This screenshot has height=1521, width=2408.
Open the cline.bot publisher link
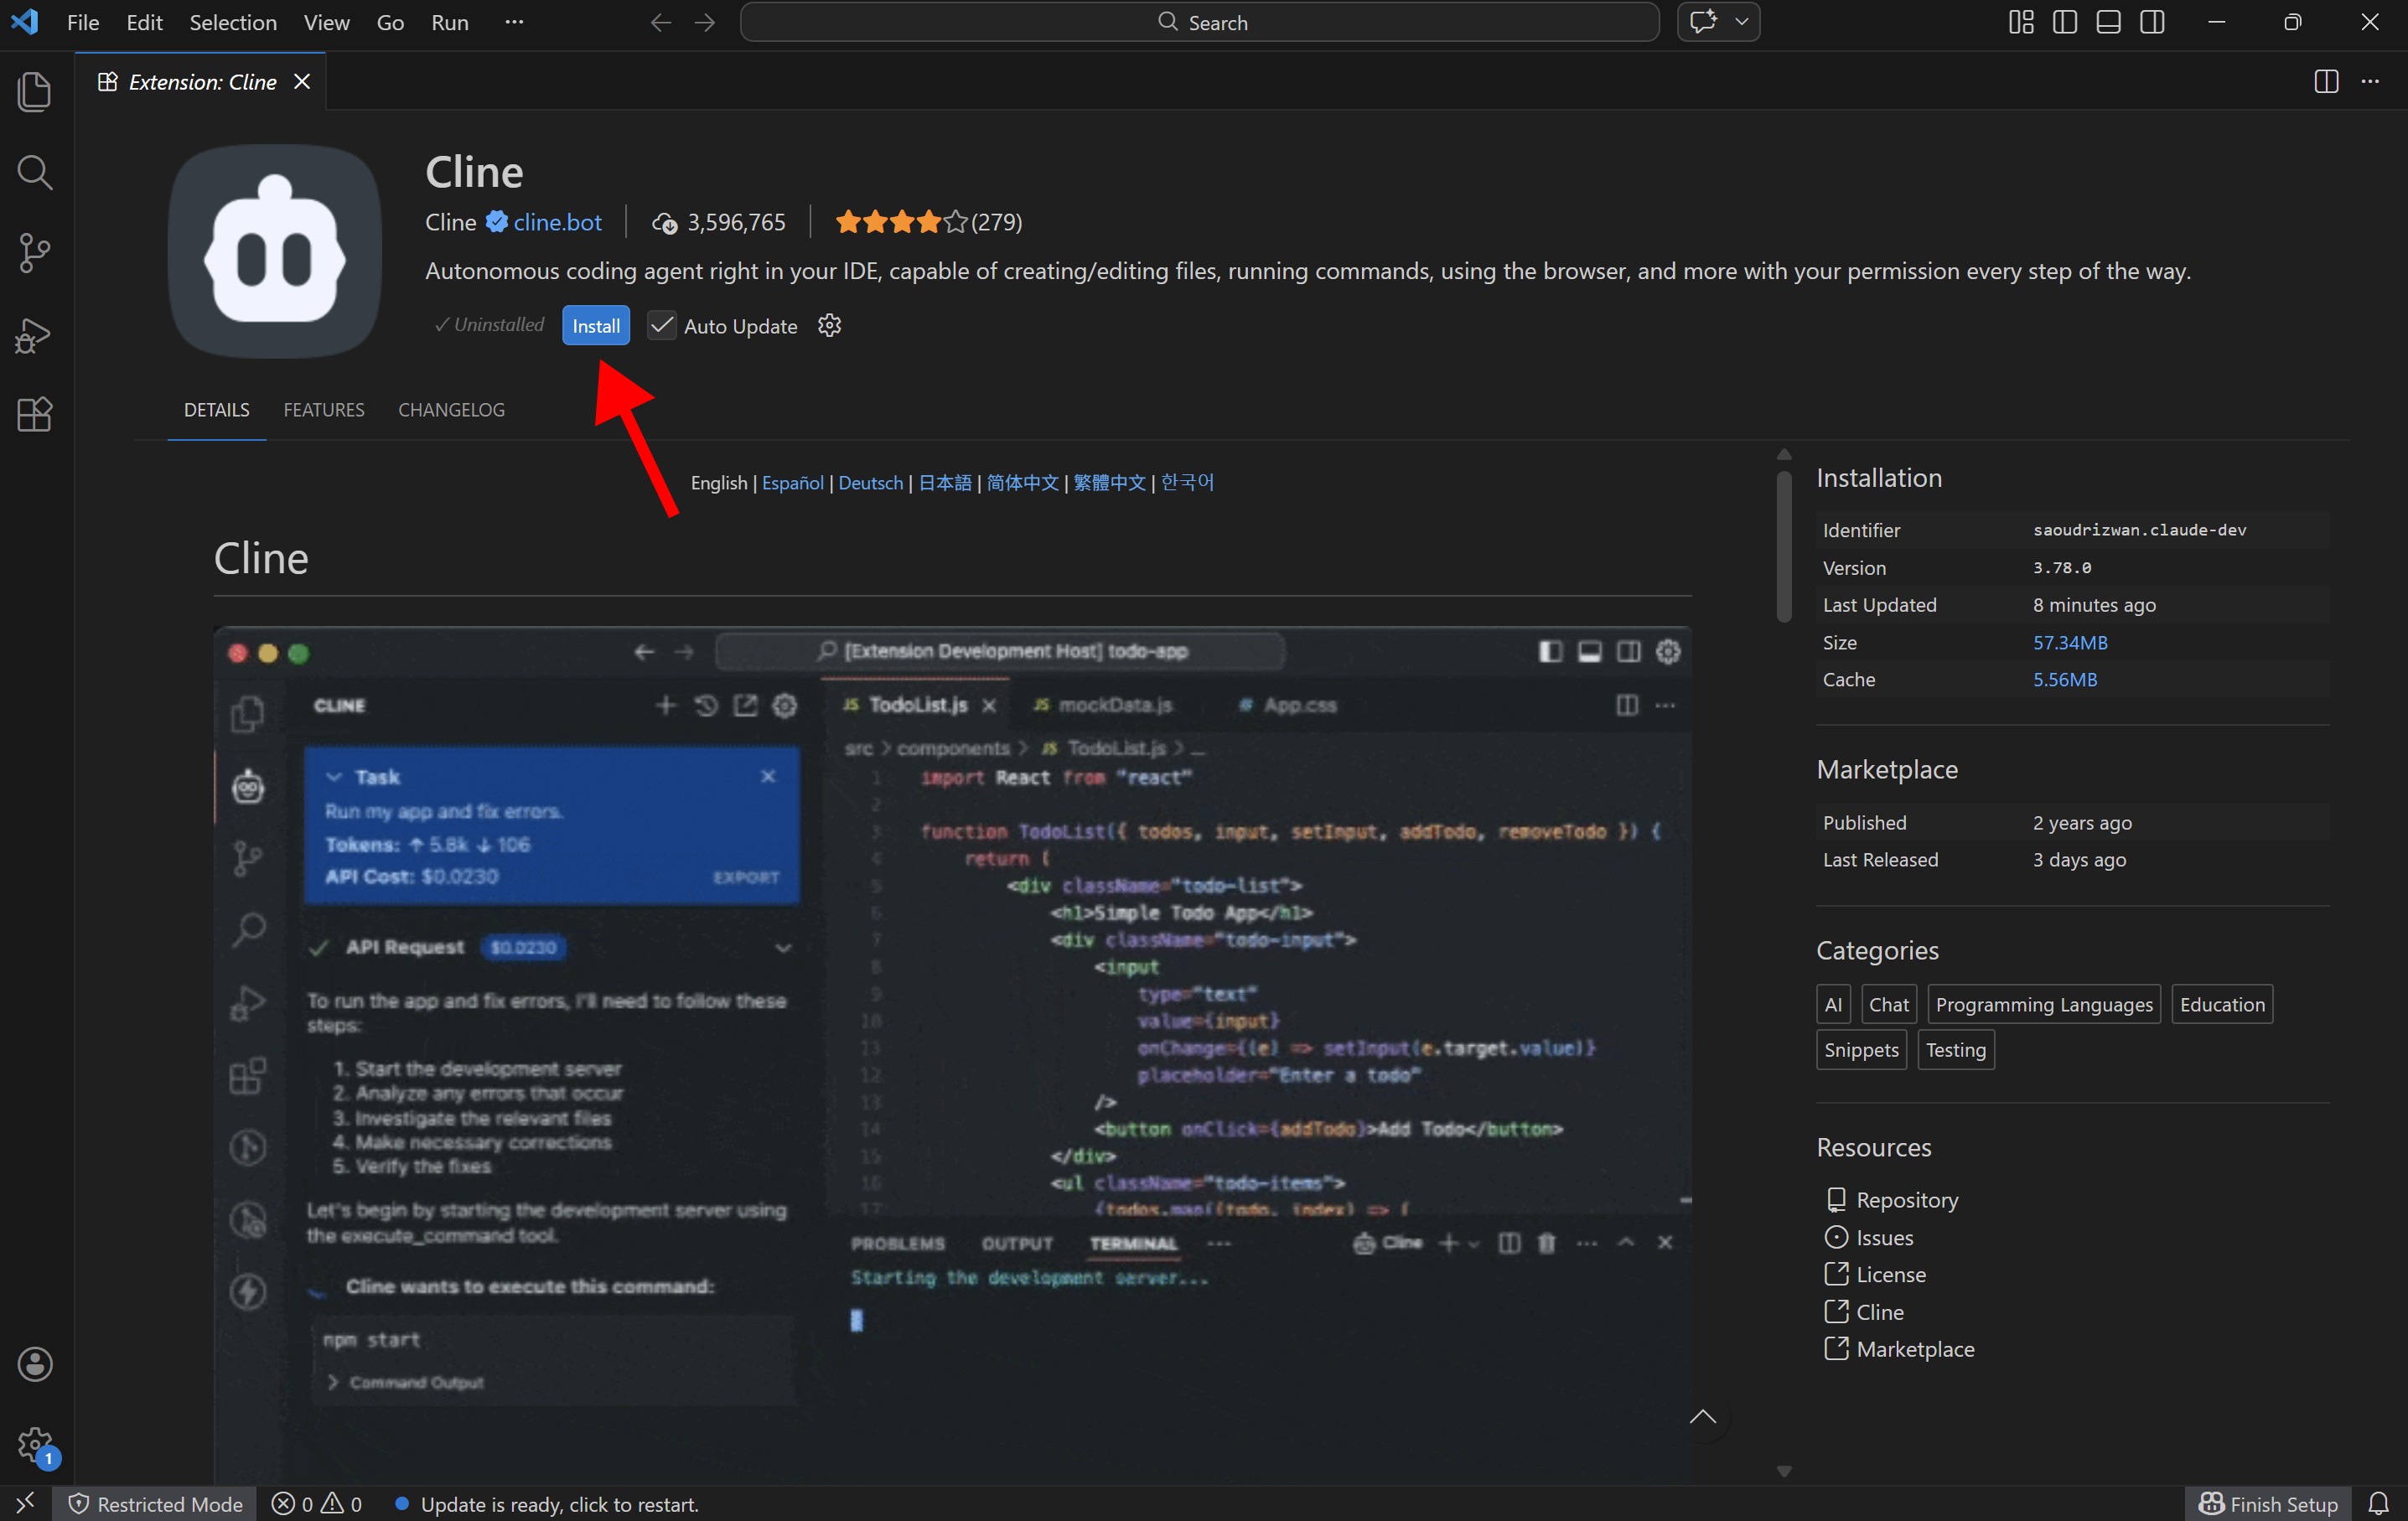[557, 222]
